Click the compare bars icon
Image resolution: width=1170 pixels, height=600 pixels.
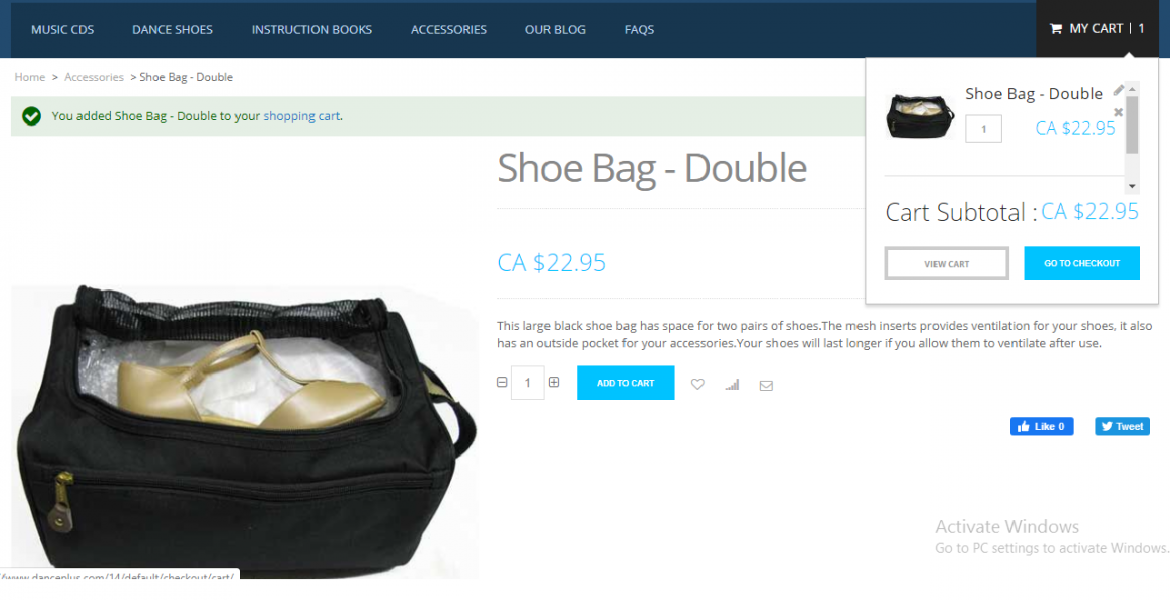(732, 384)
